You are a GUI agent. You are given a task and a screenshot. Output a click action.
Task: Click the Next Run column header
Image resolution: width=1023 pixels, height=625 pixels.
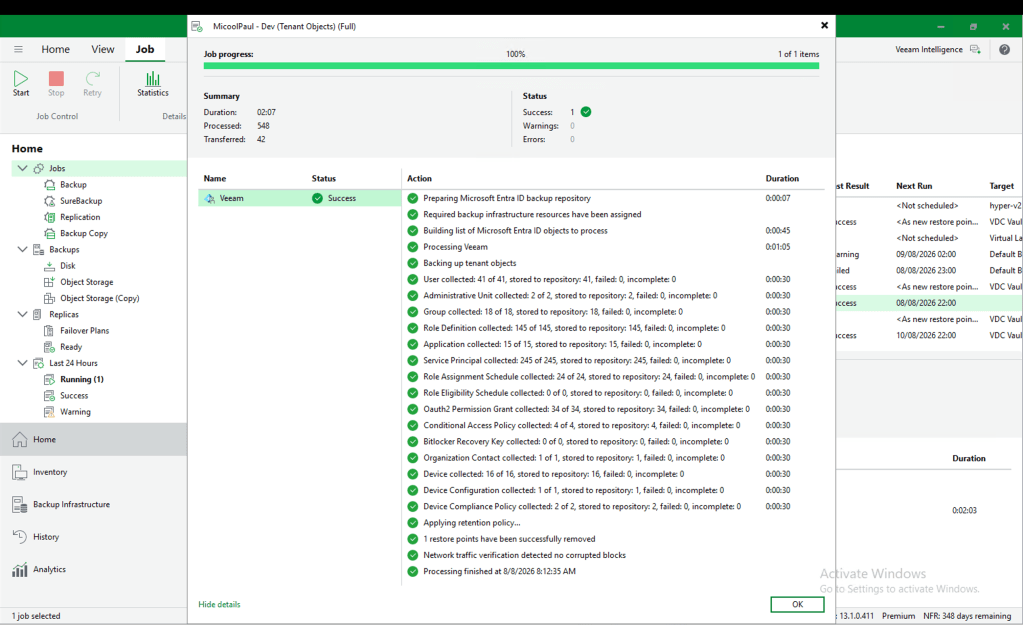coord(914,186)
